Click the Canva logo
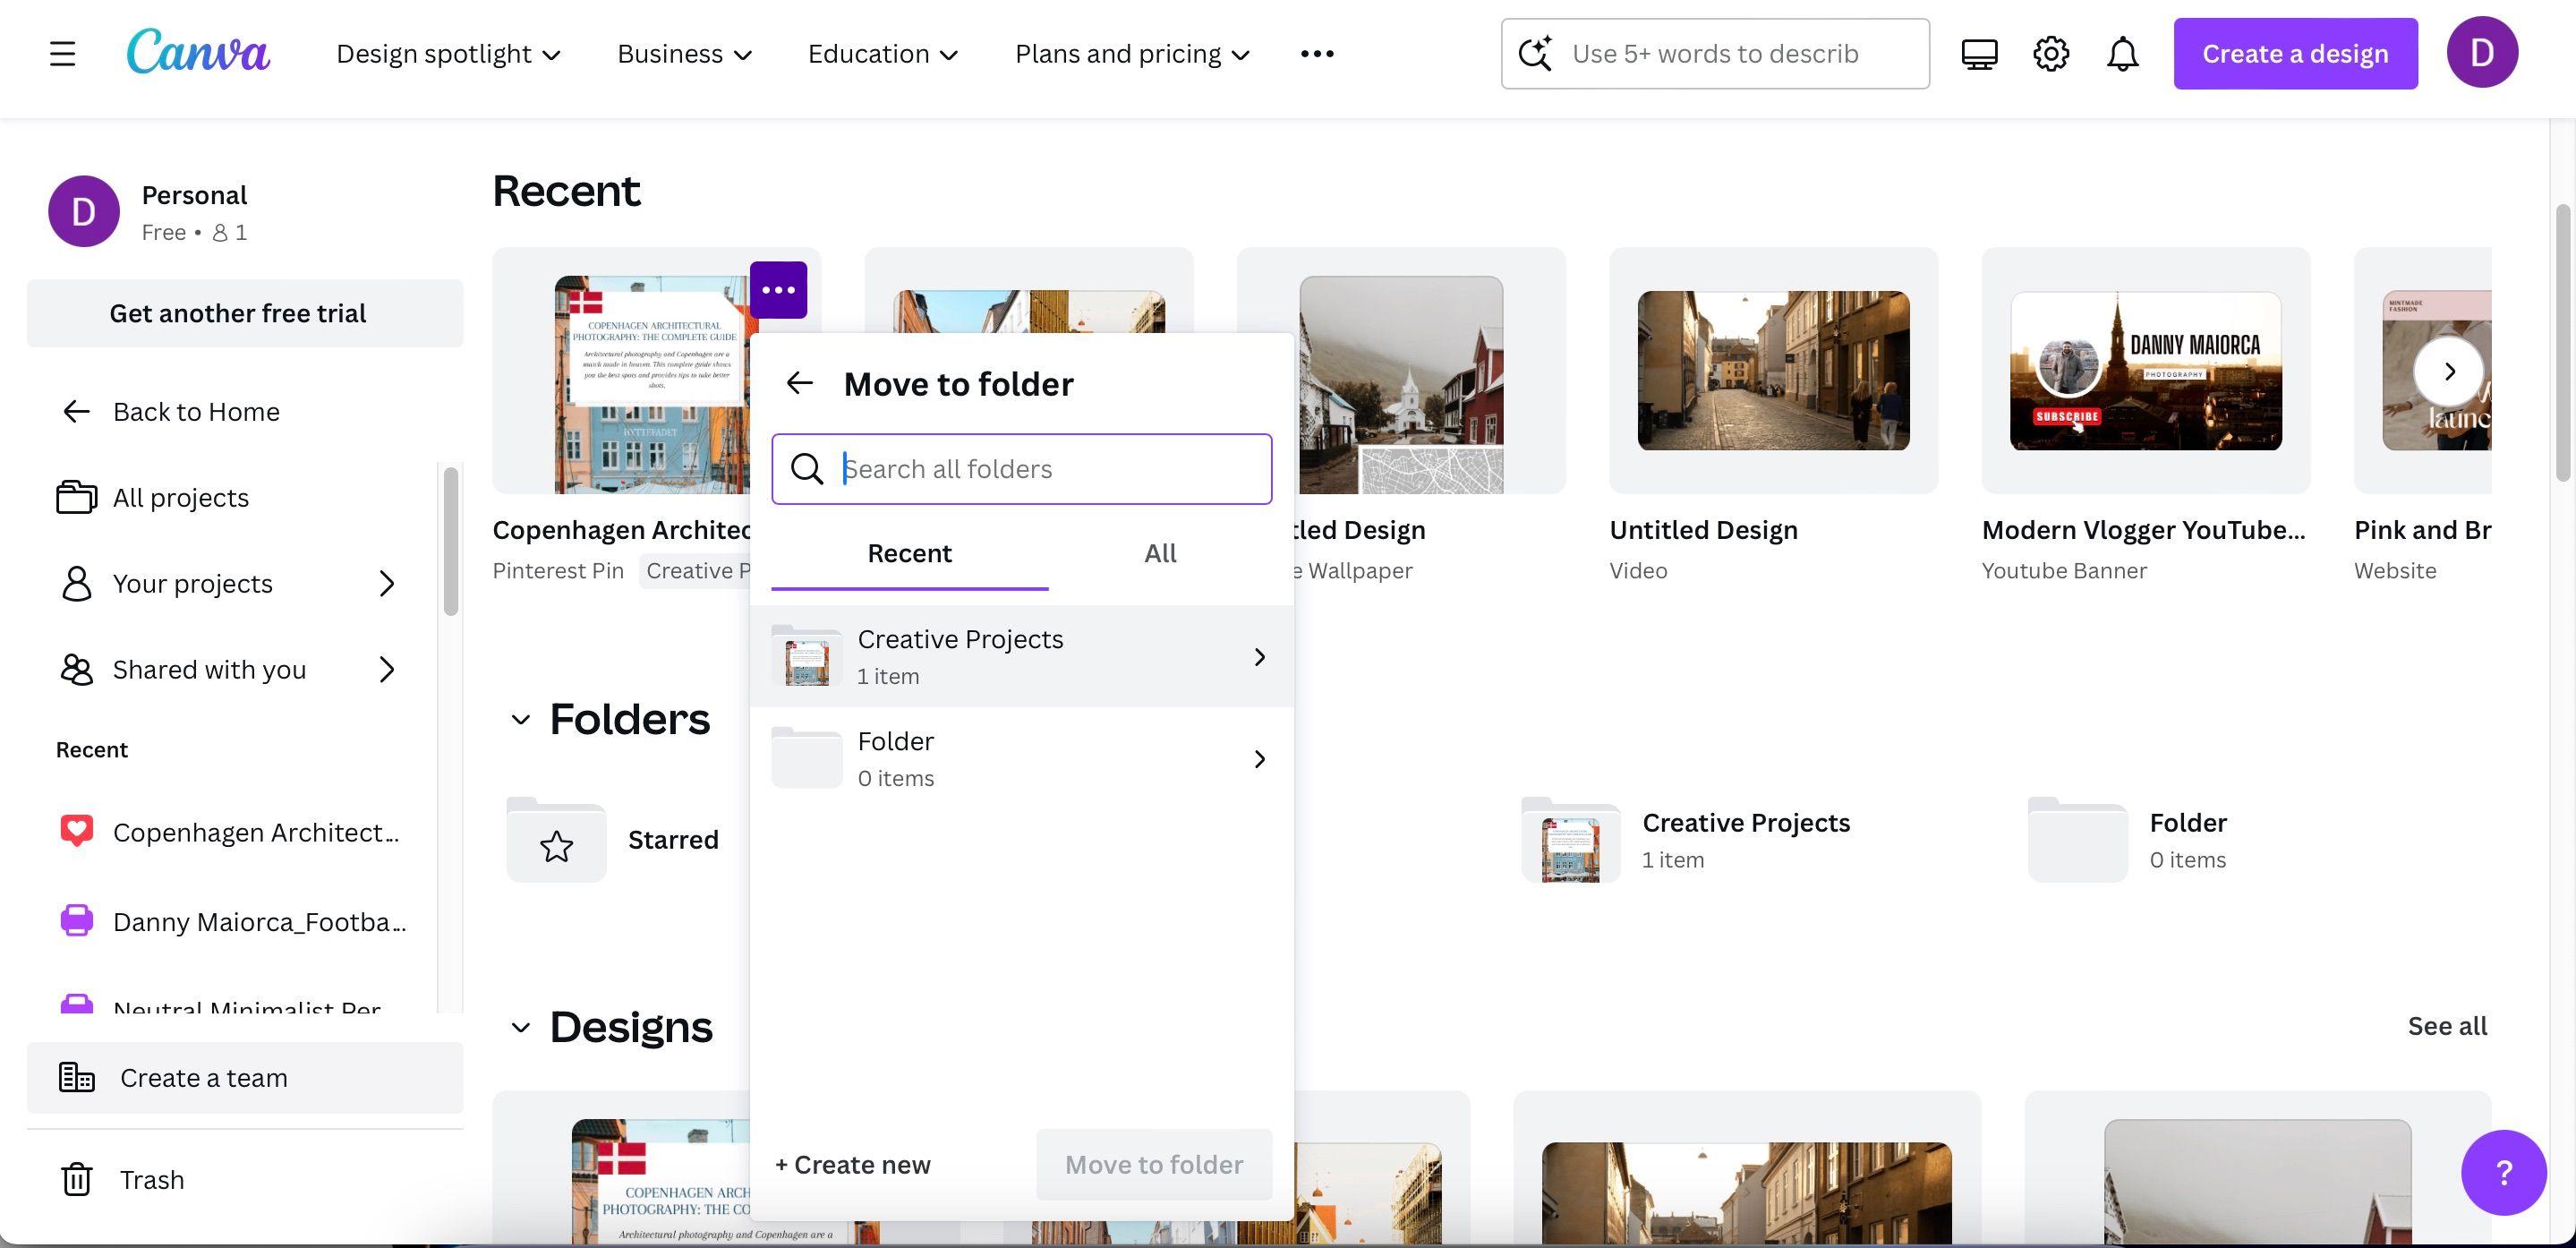Screen dimensions: 2576x1248 198,52
